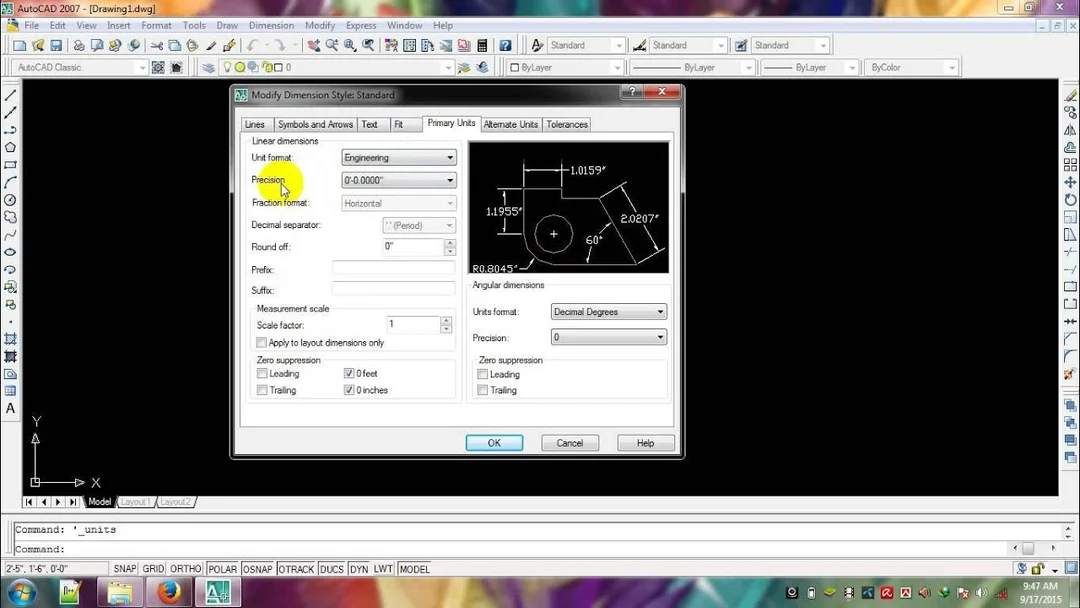Select the Polygon draw tool
The image size is (1080, 608).
[10, 147]
